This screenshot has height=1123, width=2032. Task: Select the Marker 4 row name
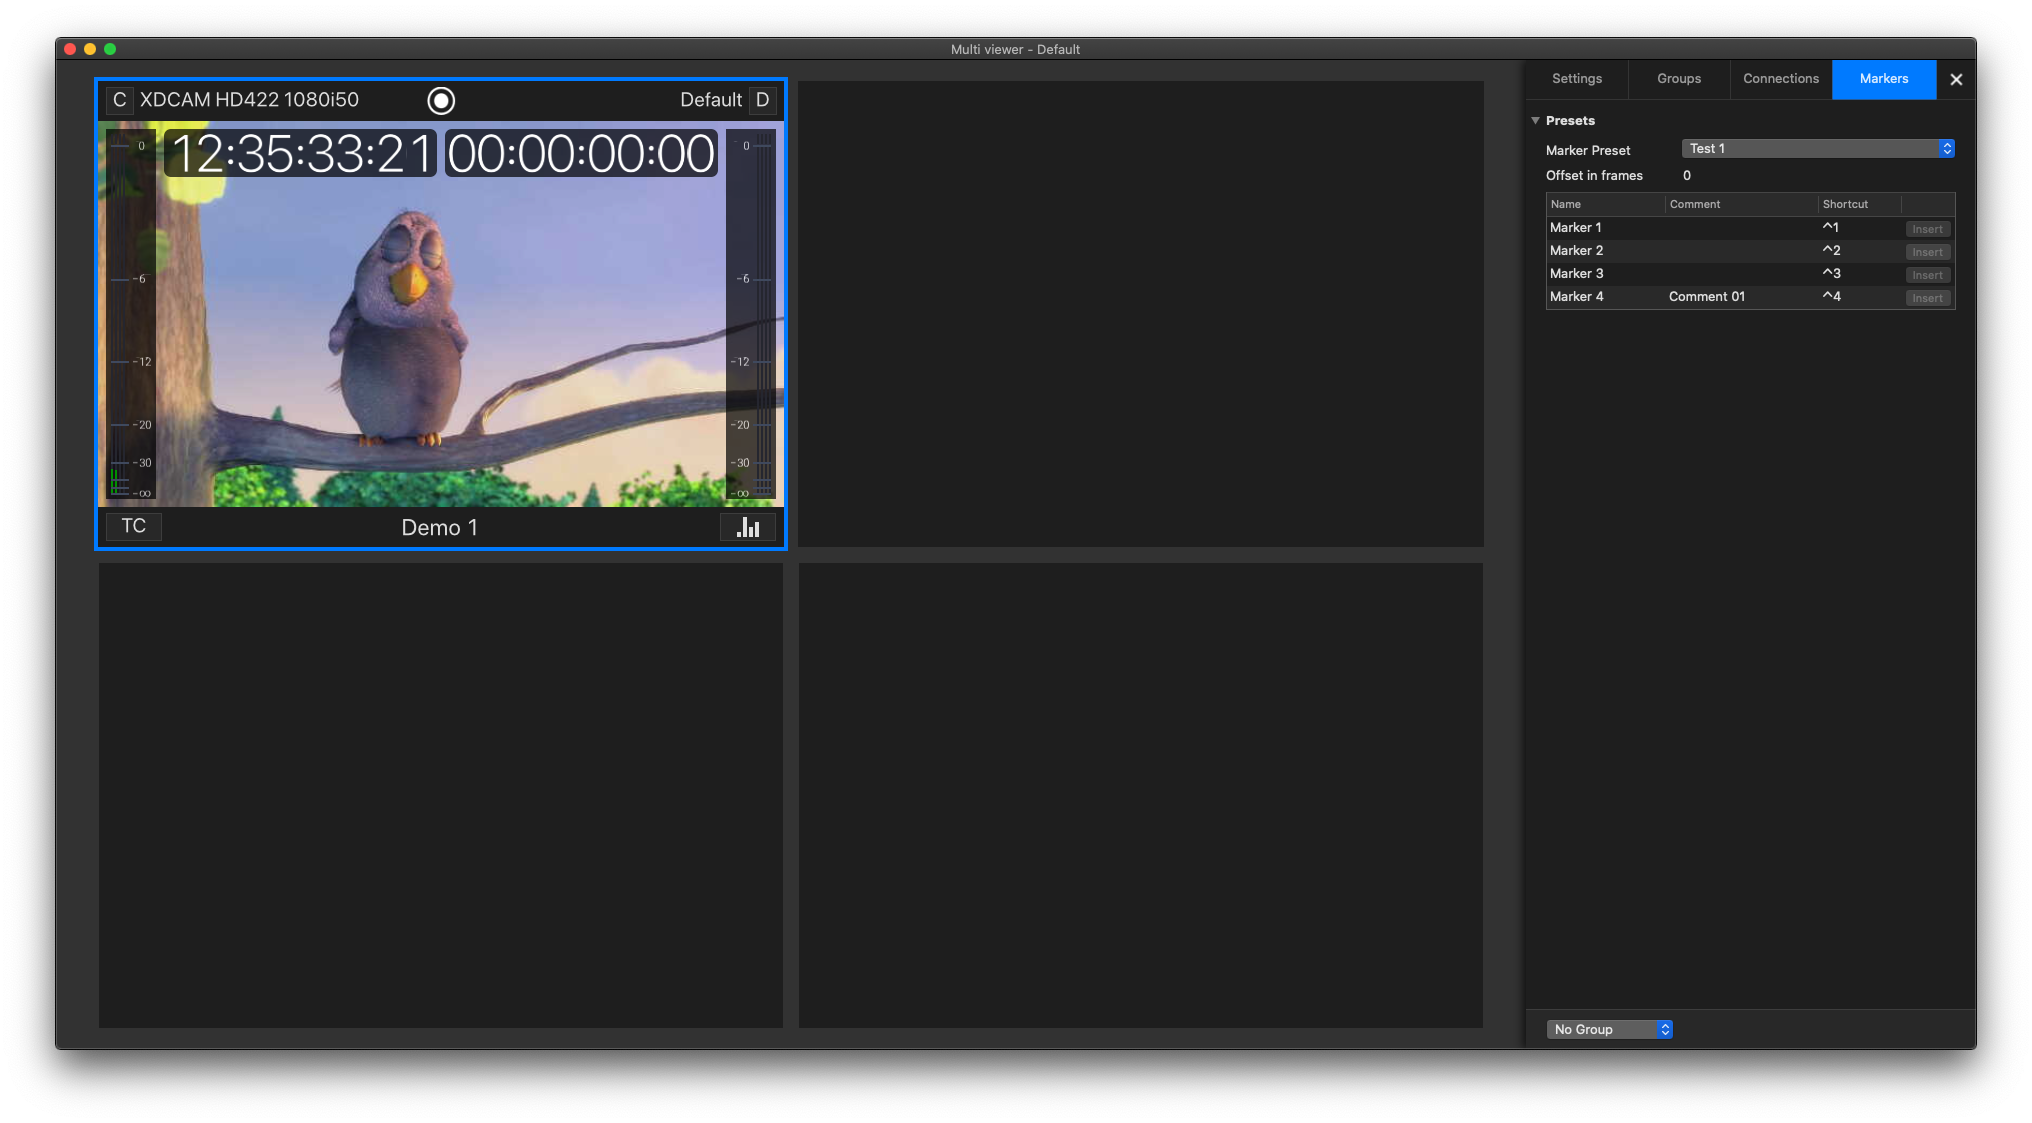click(x=1577, y=297)
